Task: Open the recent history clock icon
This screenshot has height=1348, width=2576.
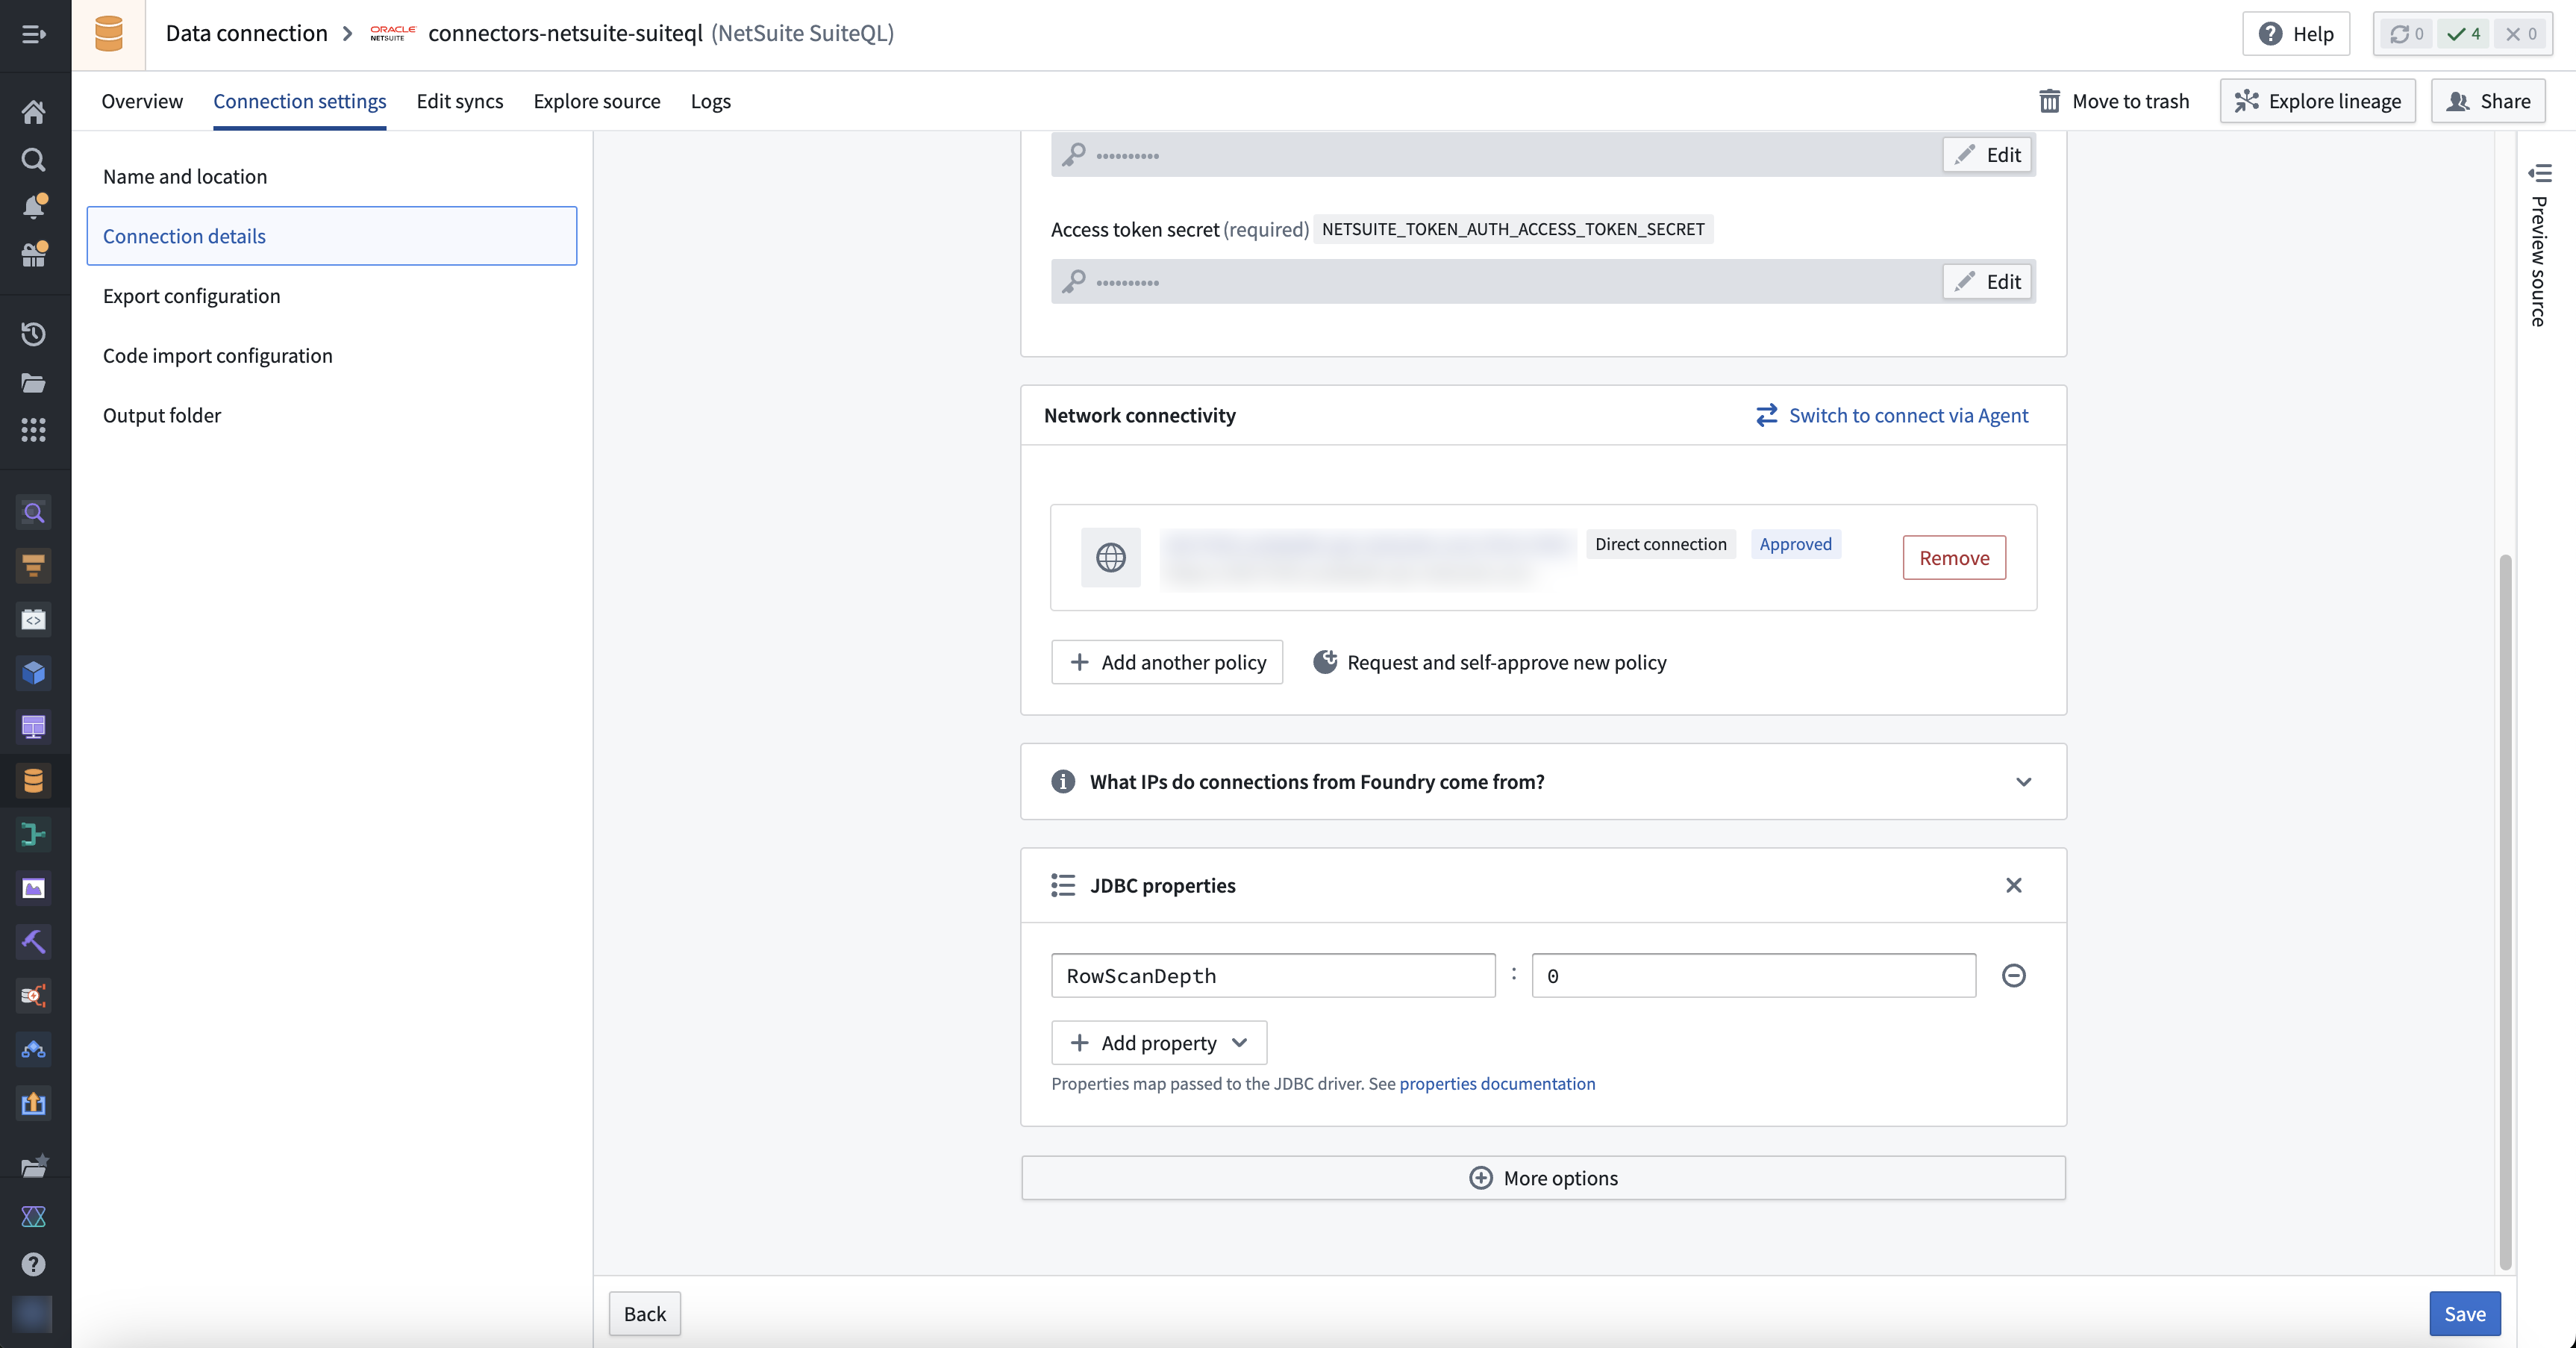Action: (33, 333)
